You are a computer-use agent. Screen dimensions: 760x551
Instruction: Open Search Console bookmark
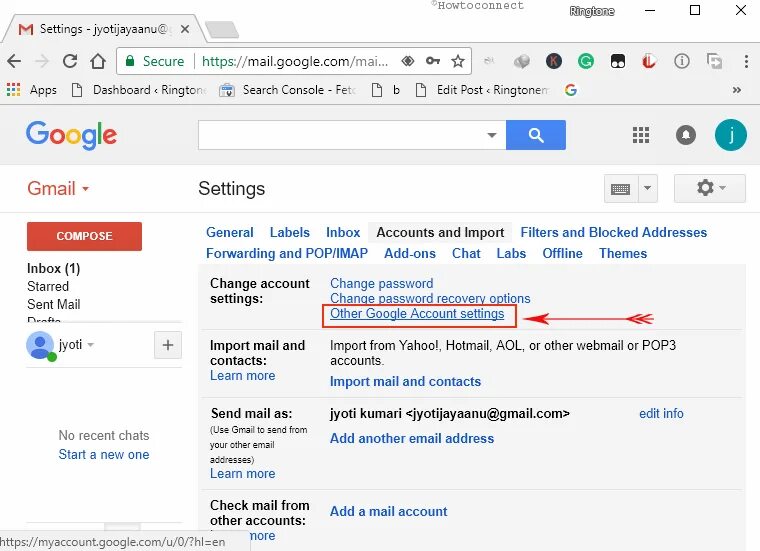(288, 90)
